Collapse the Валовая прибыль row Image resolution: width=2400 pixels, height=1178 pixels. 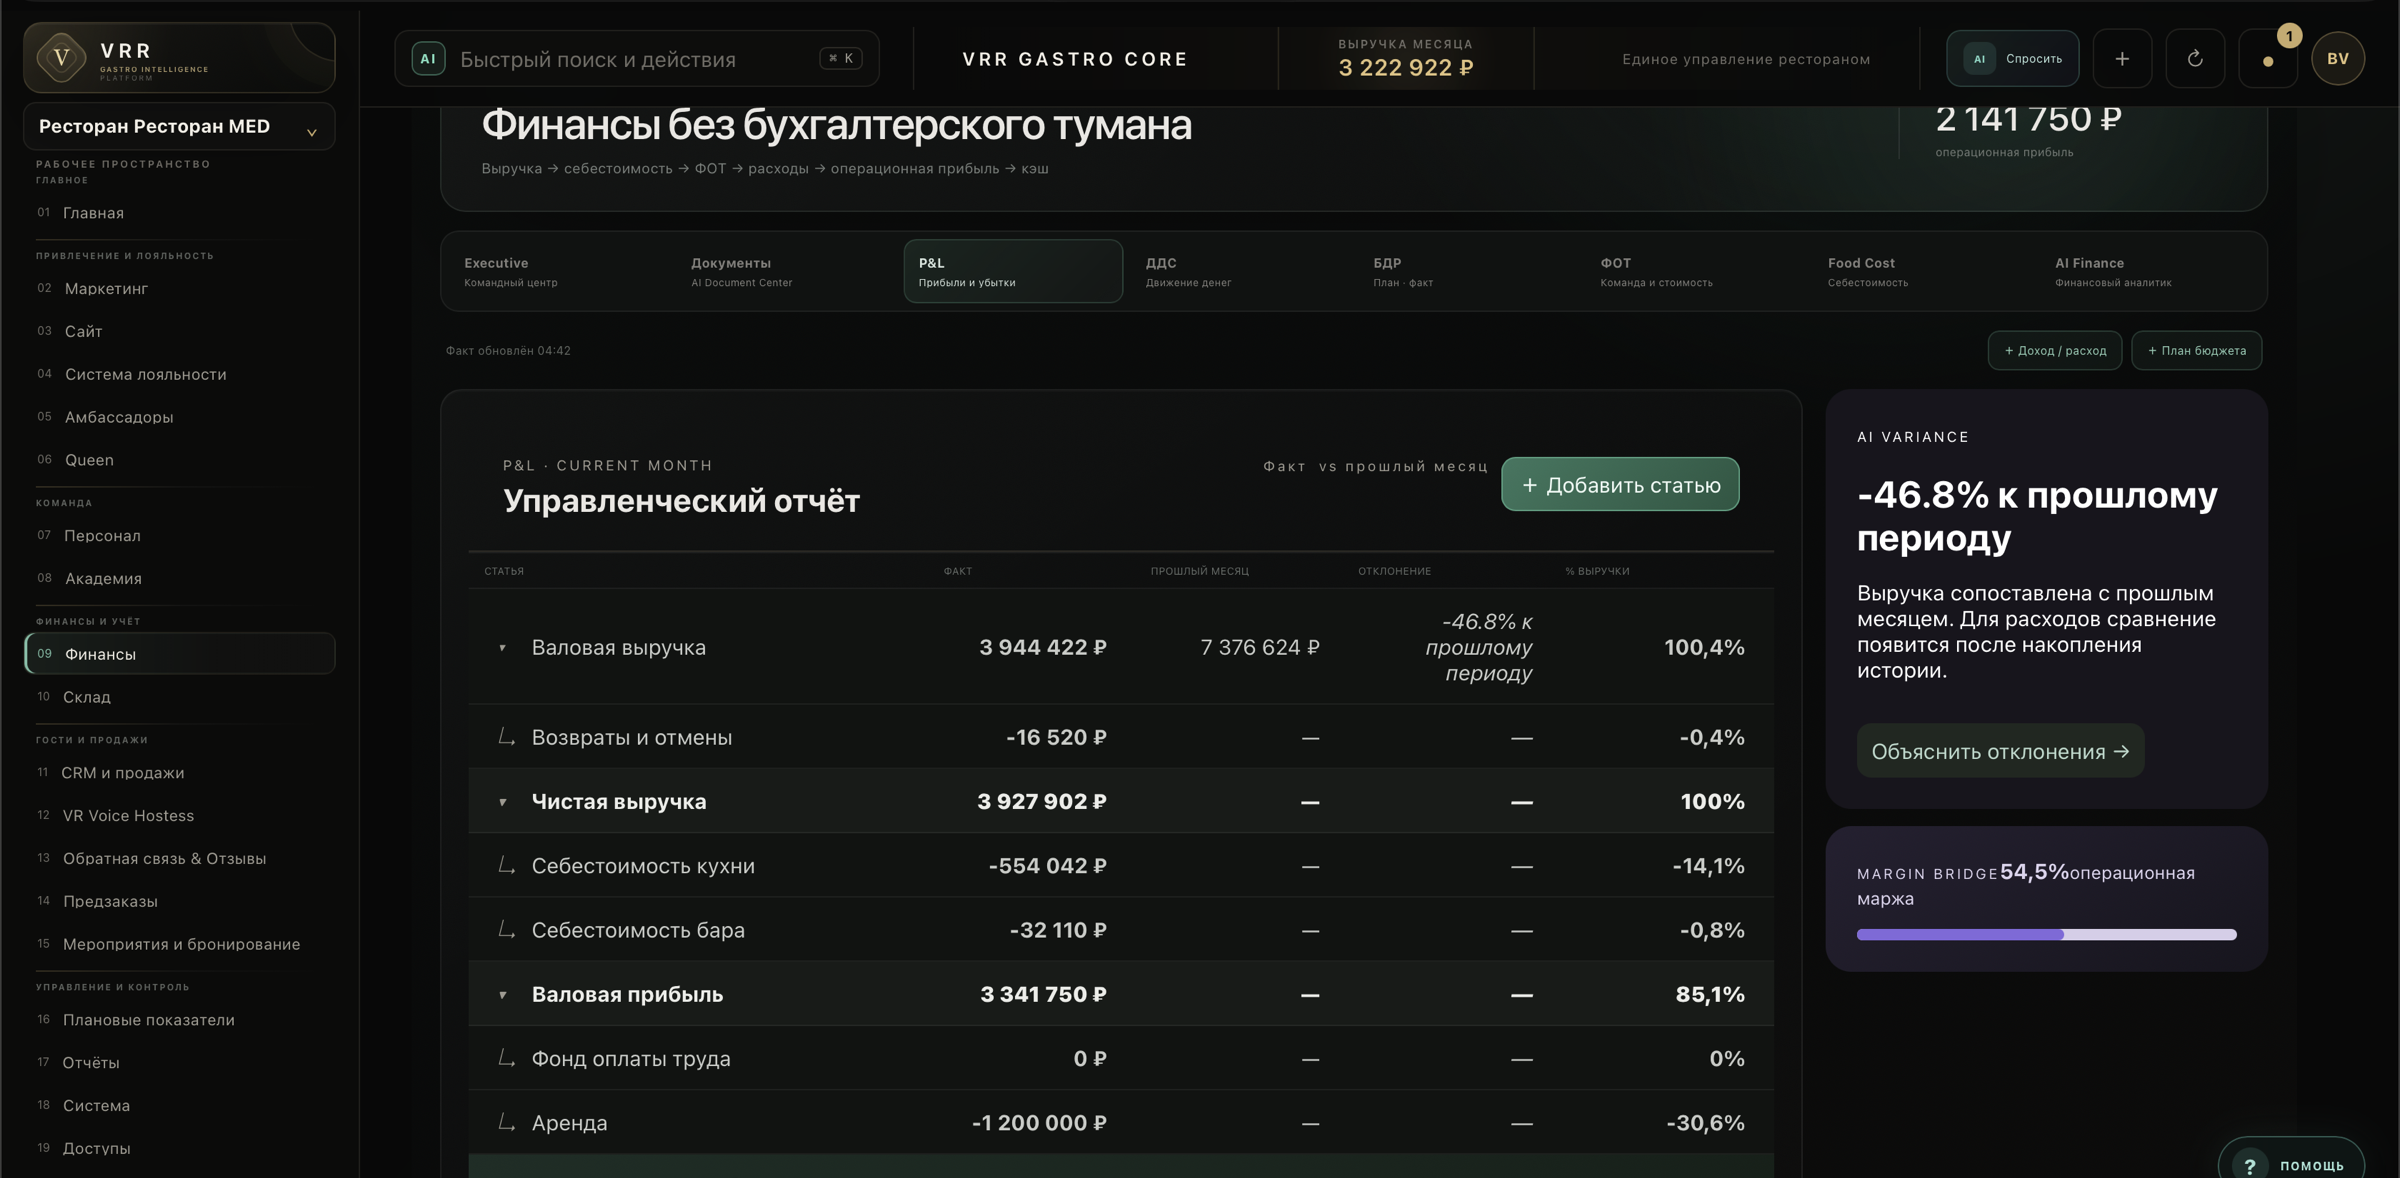pyautogui.click(x=503, y=995)
